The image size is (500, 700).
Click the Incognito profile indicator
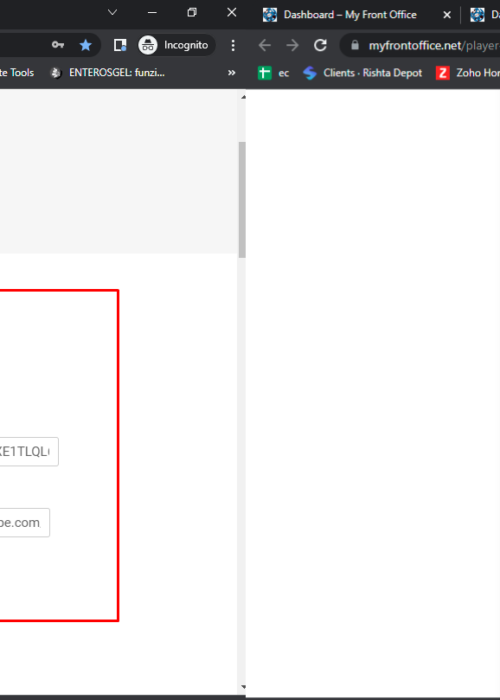(177, 45)
